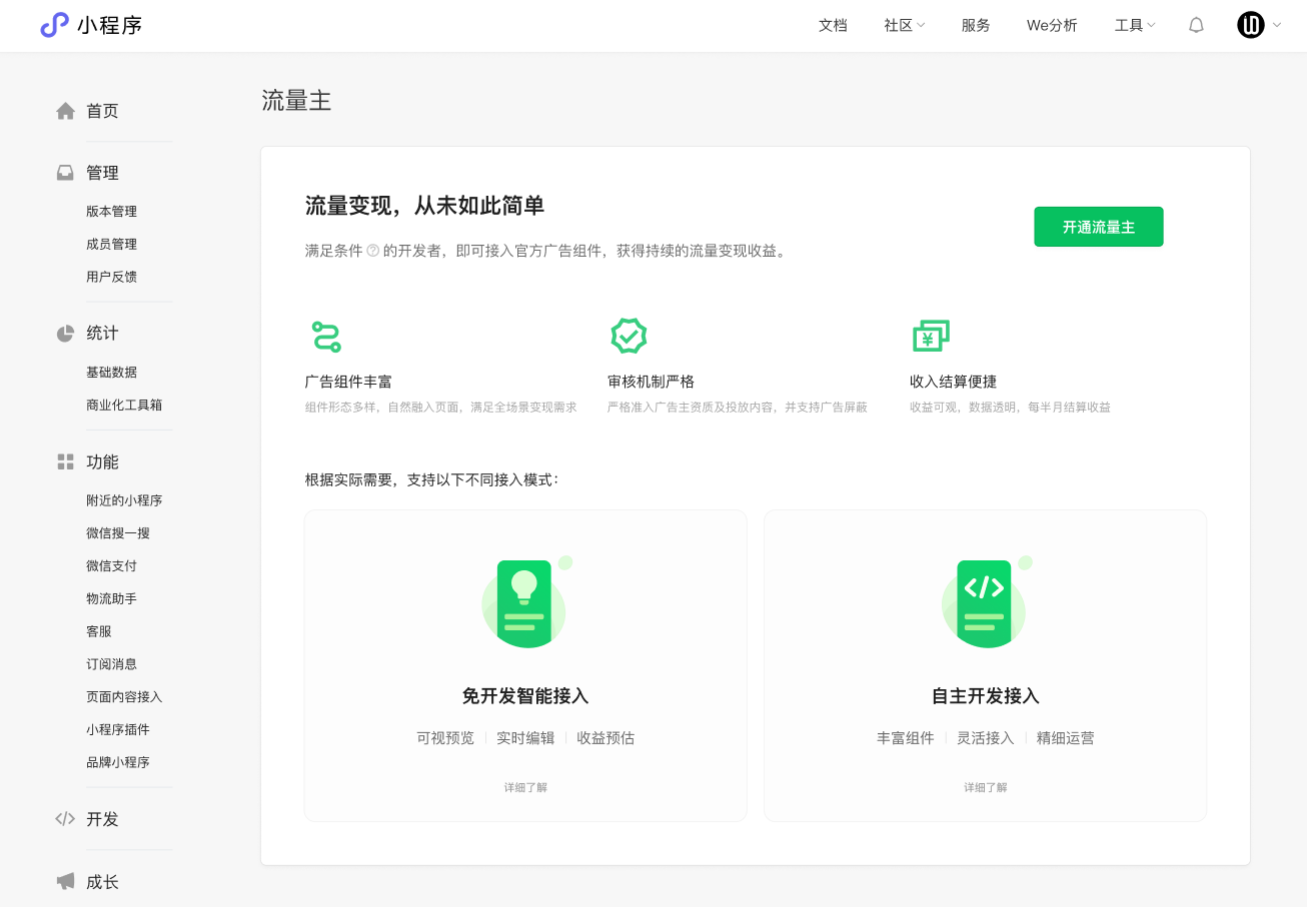Viewport: 1307px width, 907px height.
Task: Open 微信支付 in sidebar
Action: [111, 566]
